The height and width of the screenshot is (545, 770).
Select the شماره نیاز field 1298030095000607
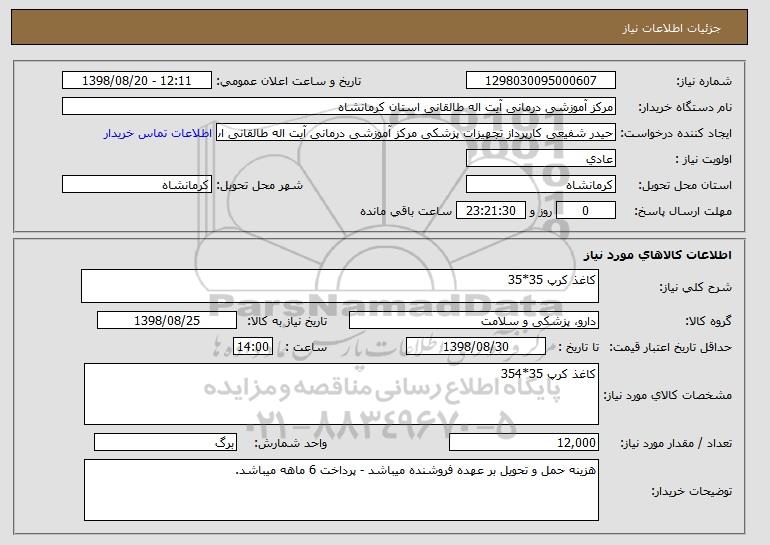click(541, 81)
